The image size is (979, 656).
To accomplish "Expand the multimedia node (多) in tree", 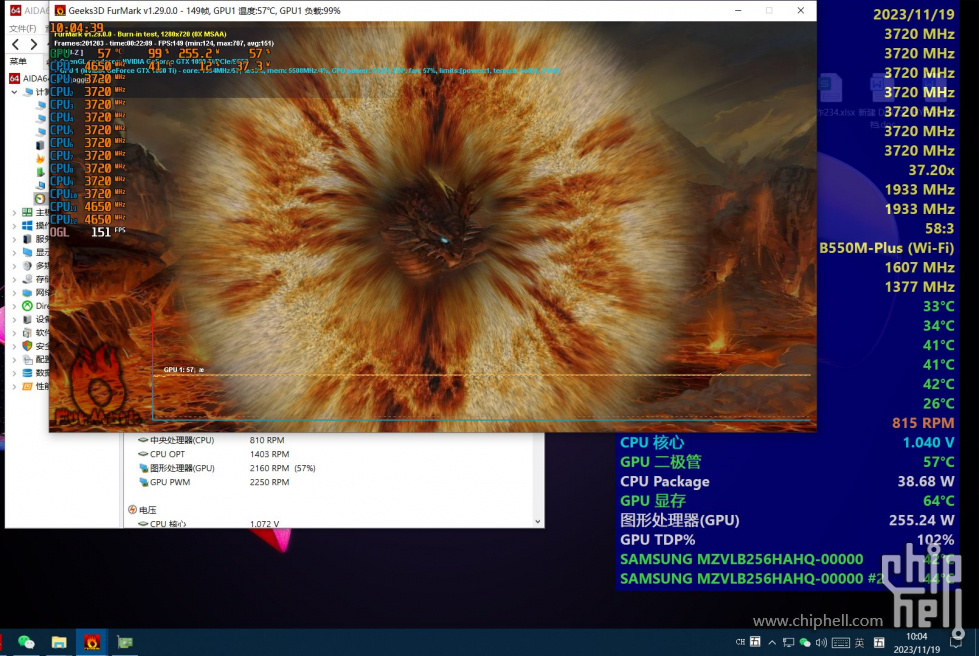I will (x=14, y=265).
